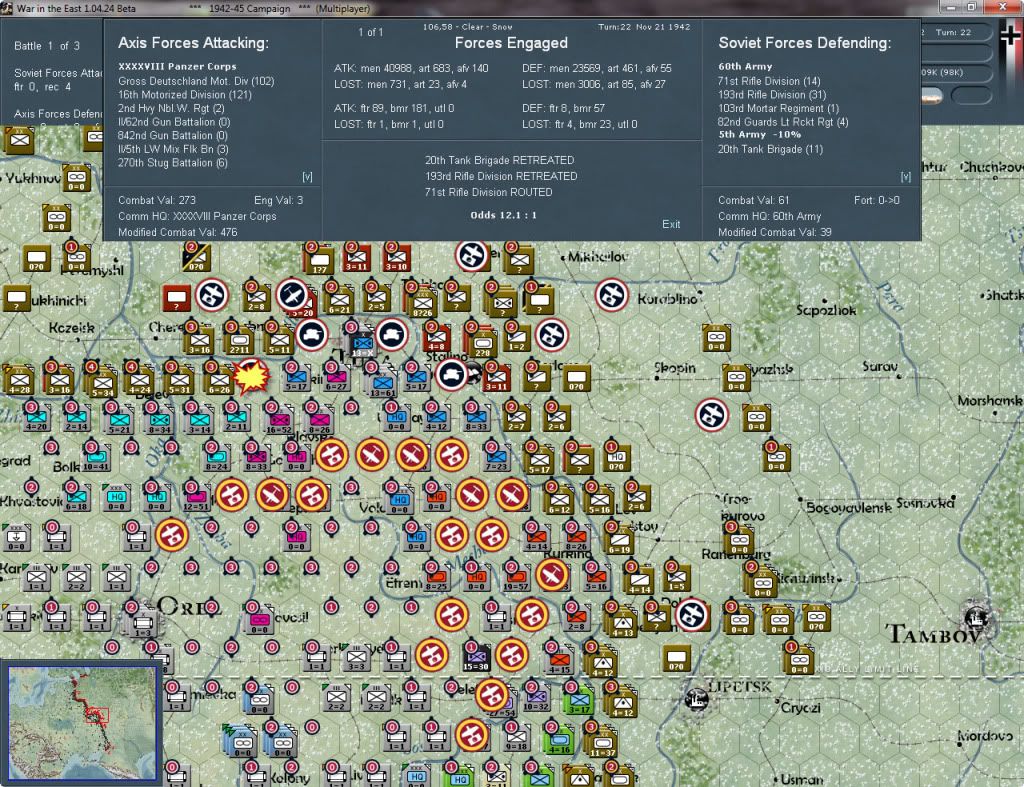Click the Gross Deutschland Mot. Div (102) entry
Image resolution: width=1024 pixels, height=787 pixels.
pyautogui.click(x=196, y=81)
